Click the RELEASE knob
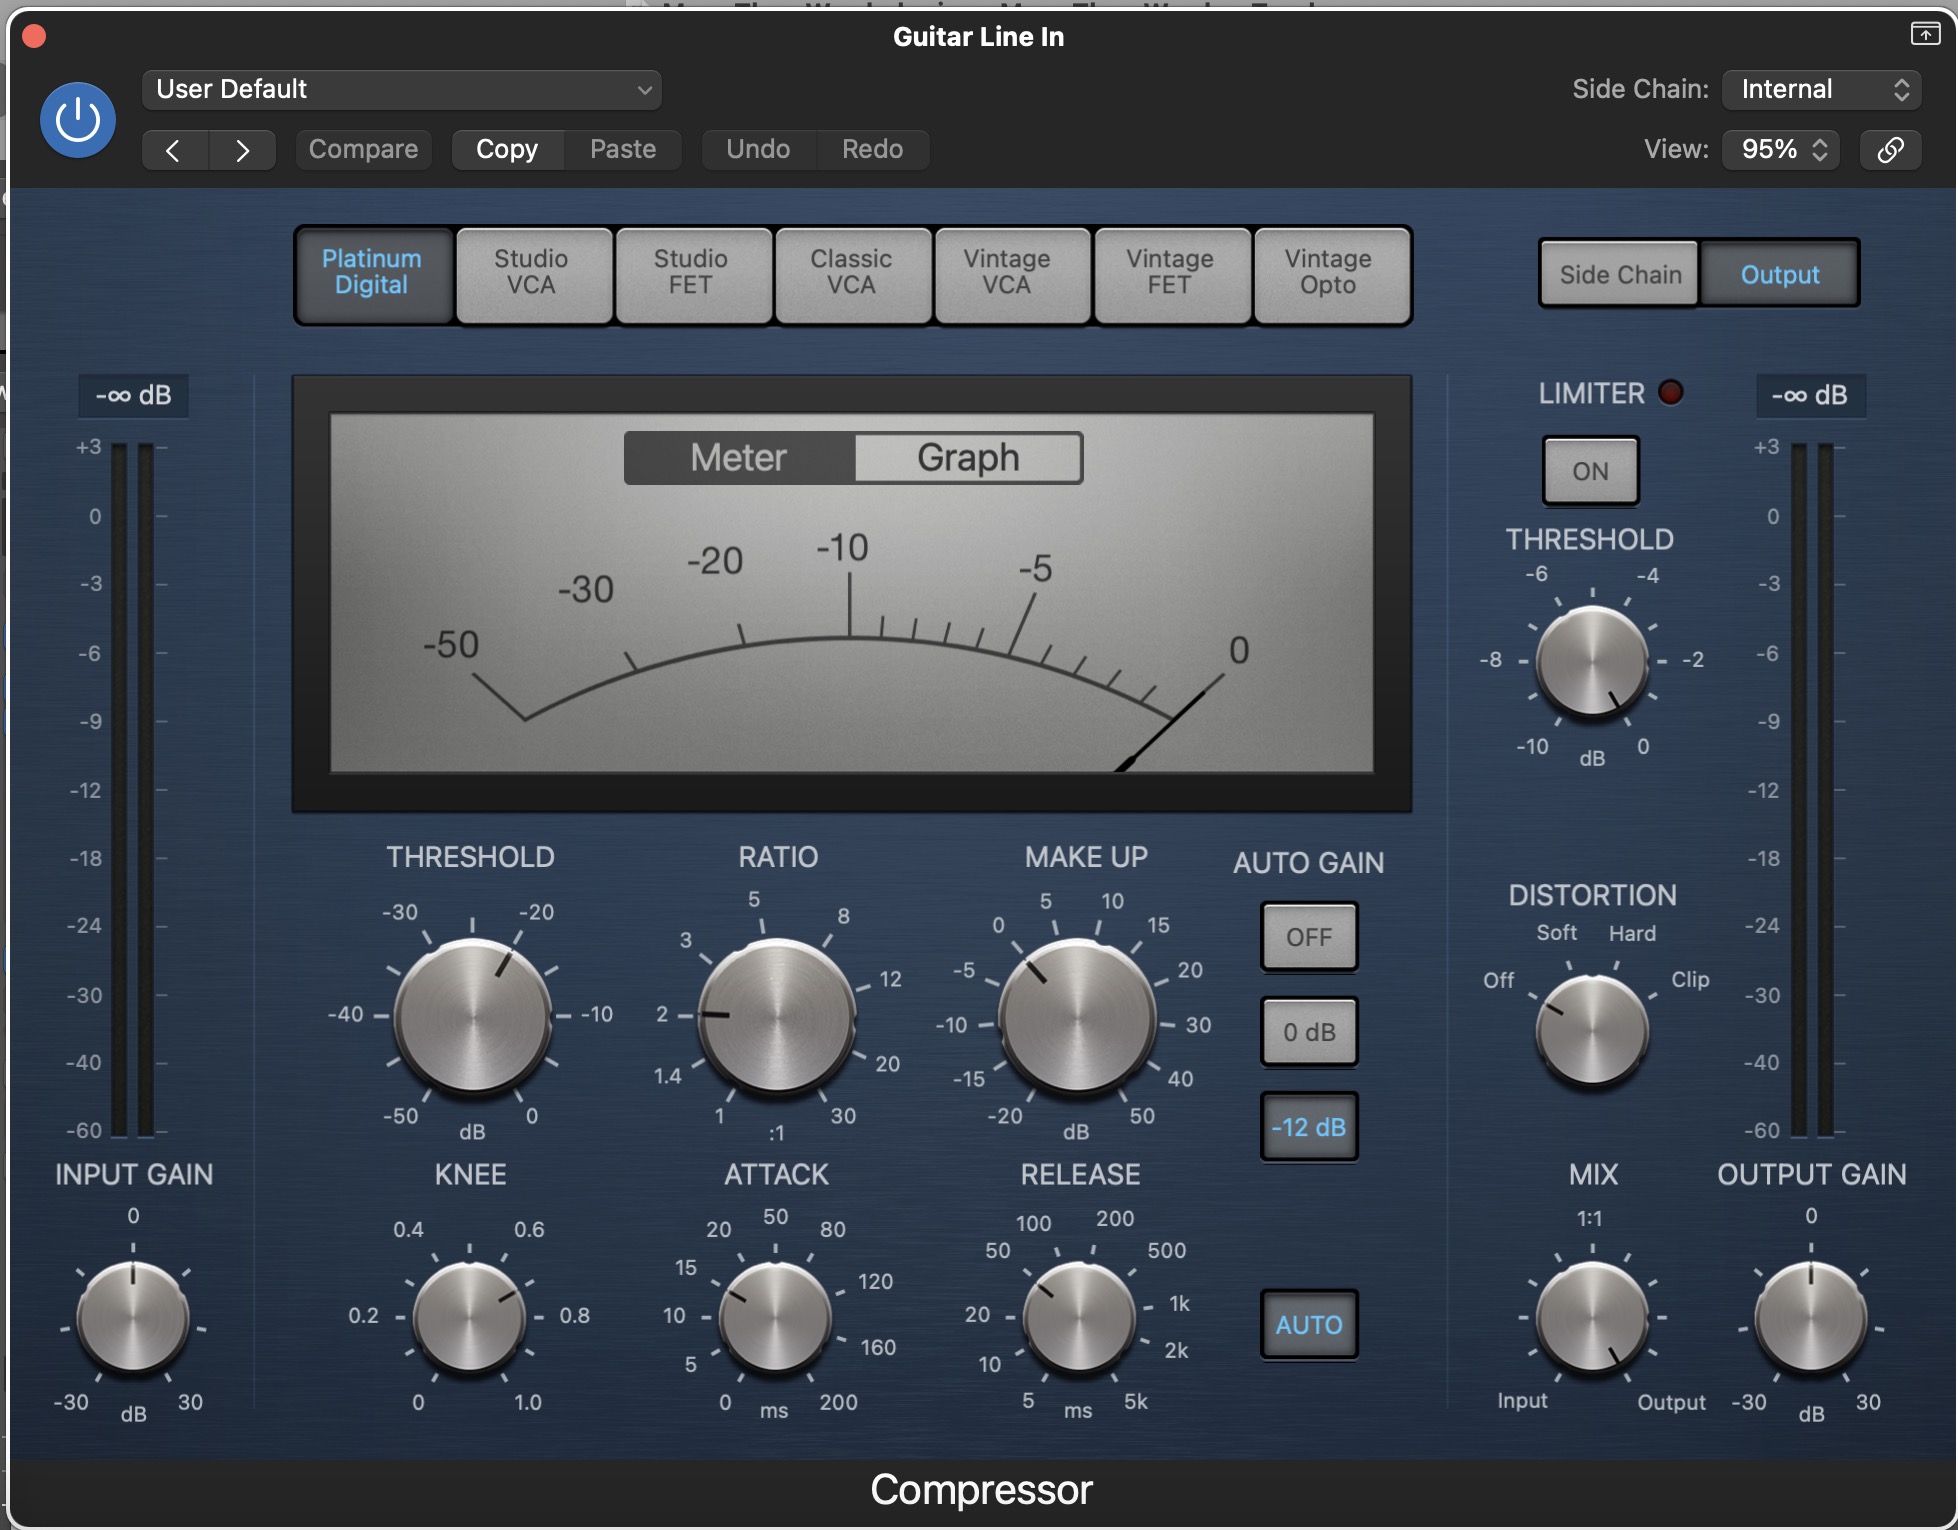The height and width of the screenshot is (1530, 1958). [x=1079, y=1317]
